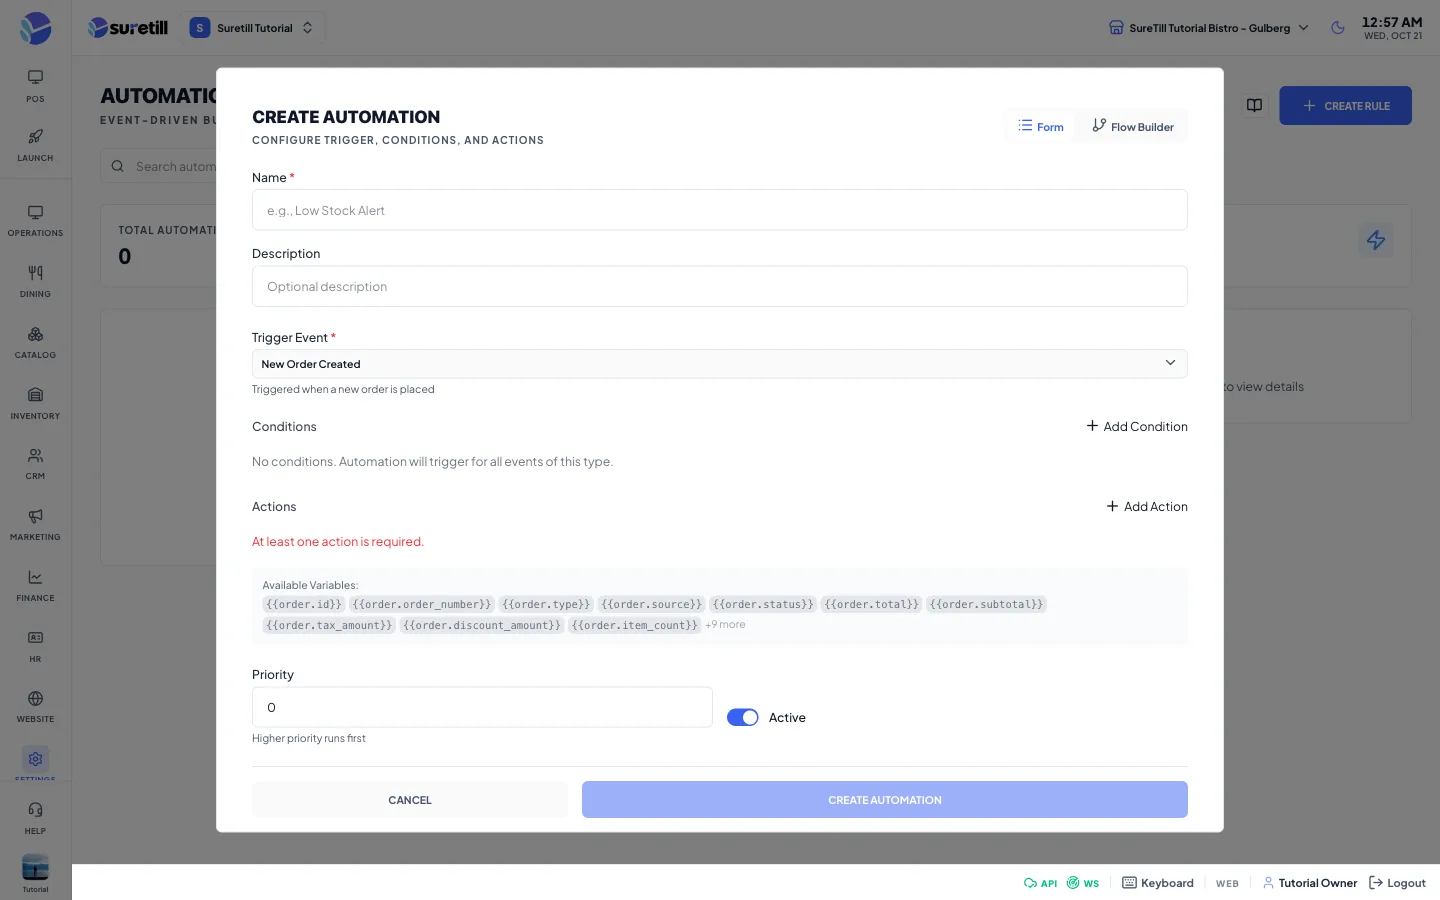1440x900 pixels.
Task: Expand the Suretill Tutorial workspace selector
Action: pyautogui.click(x=253, y=28)
